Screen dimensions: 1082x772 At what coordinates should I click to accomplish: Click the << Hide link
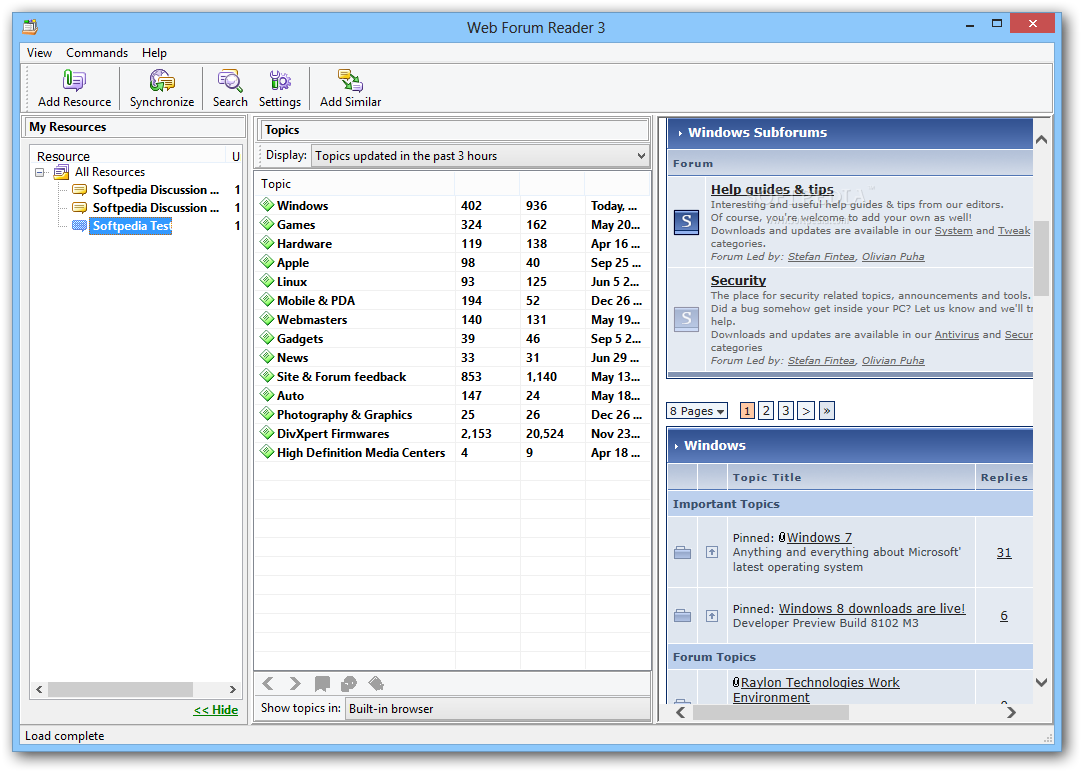coord(216,710)
